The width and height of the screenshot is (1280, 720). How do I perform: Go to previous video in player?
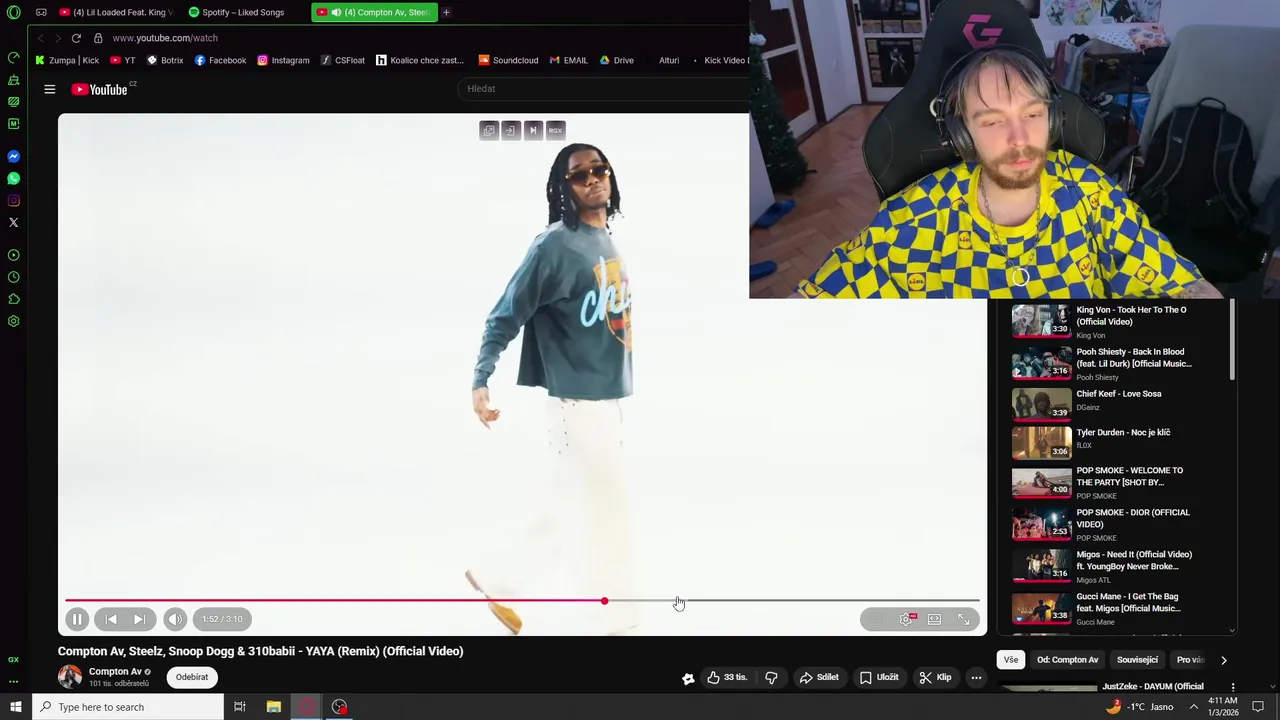[x=111, y=619]
